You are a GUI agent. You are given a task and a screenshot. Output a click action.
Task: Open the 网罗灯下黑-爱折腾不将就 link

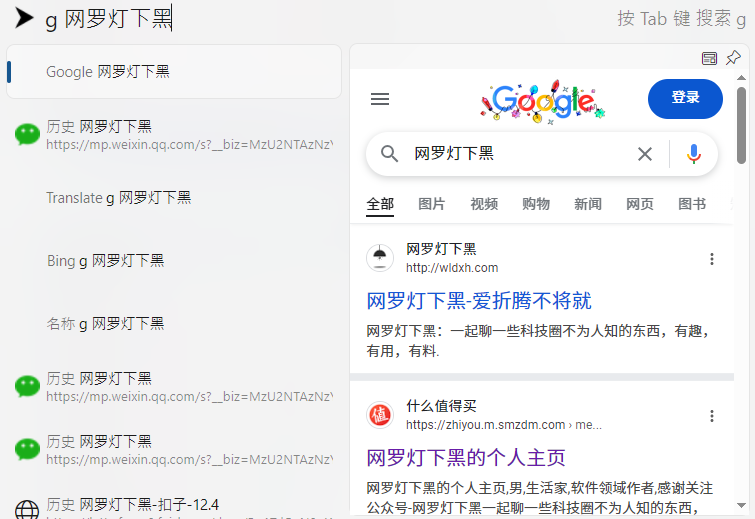point(479,301)
